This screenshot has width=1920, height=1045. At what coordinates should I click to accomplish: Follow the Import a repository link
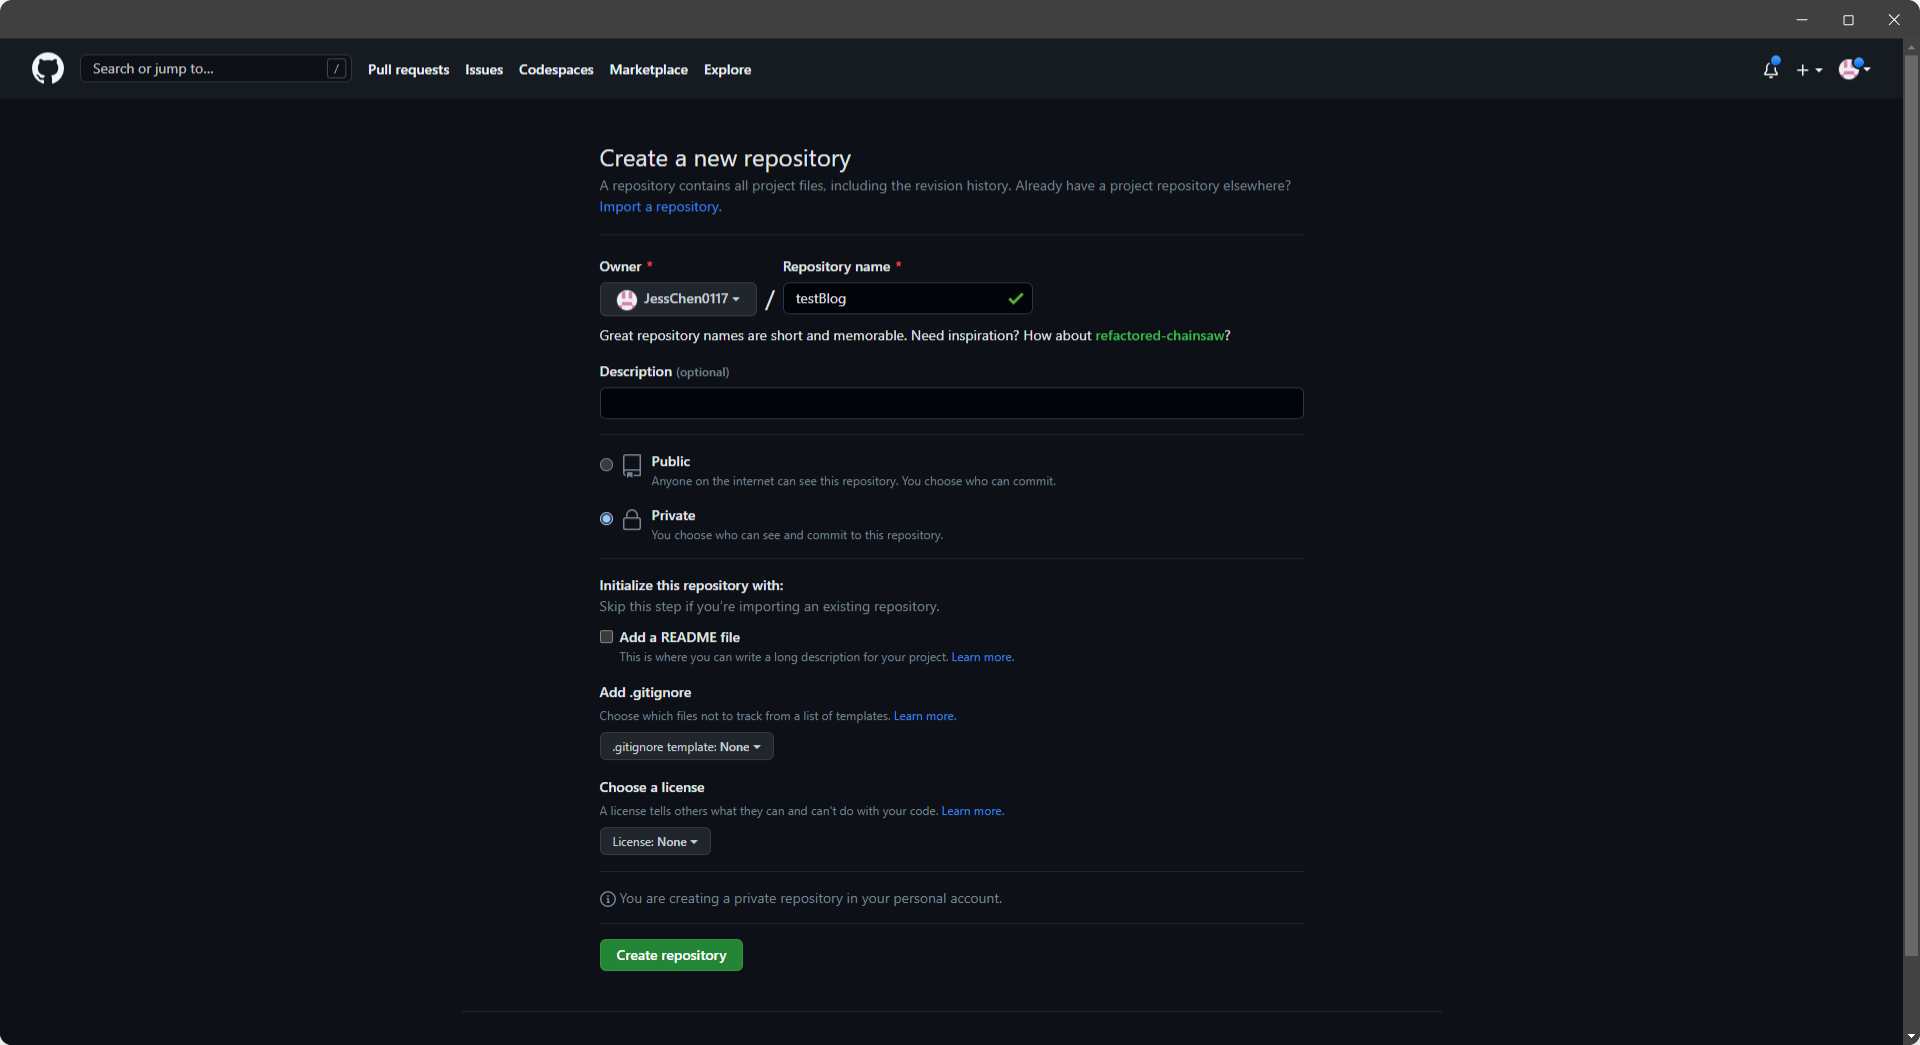tap(660, 207)
